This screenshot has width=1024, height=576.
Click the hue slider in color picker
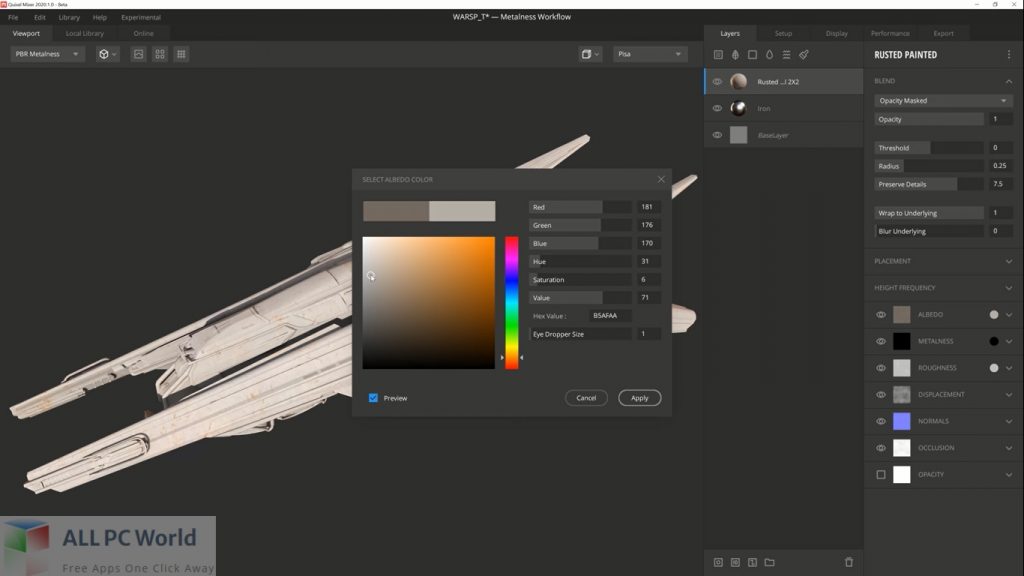click(512, 300)
